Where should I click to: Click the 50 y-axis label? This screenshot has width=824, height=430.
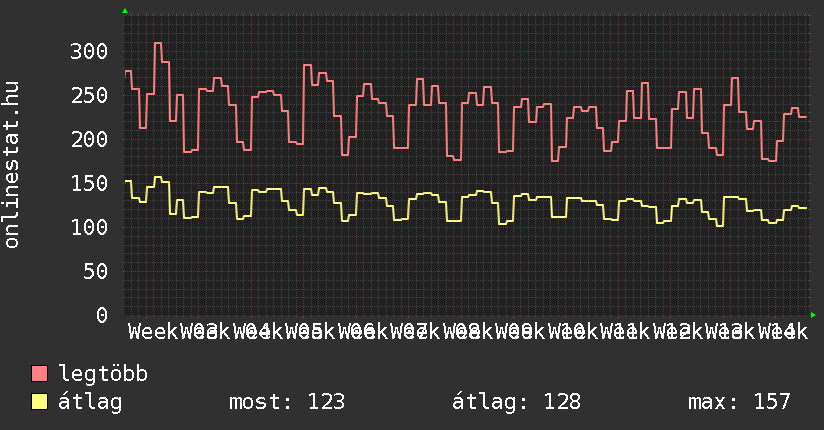point(94,271)
